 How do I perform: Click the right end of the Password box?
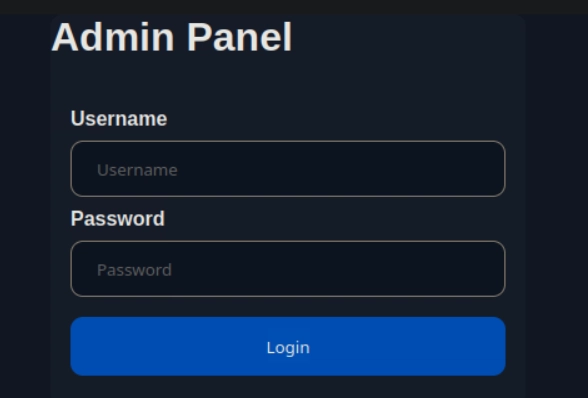pyautogui.click(x=488, y=269)
